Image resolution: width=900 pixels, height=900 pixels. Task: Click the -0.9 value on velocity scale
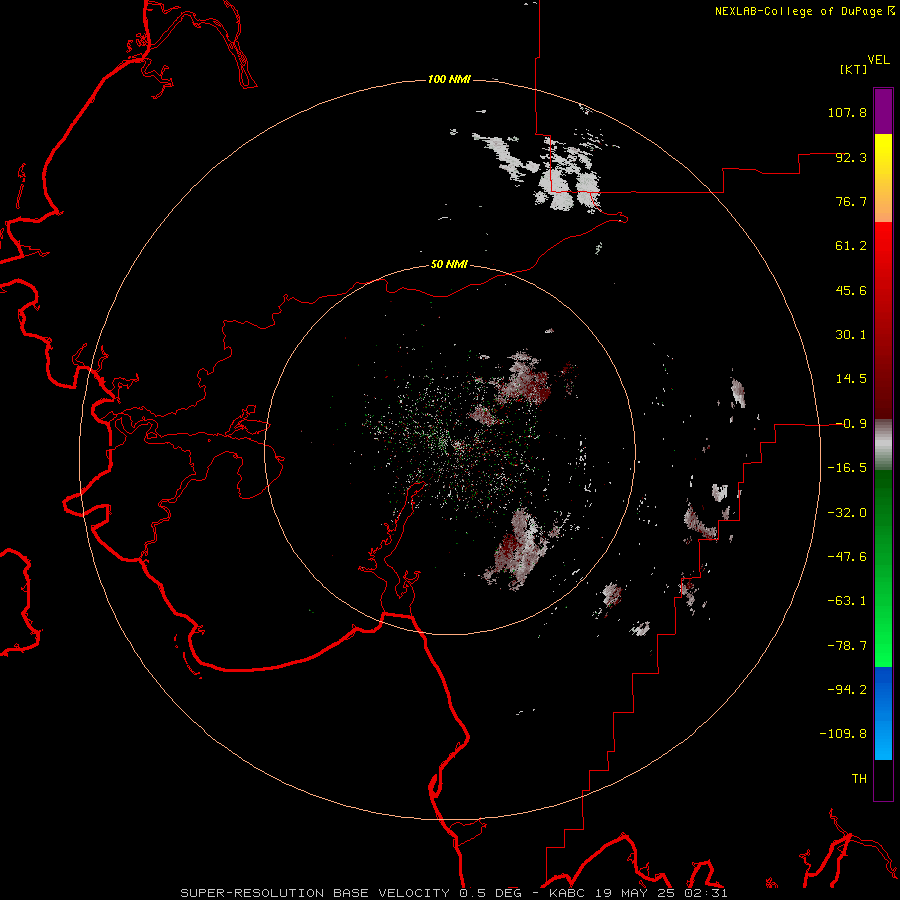[x=851, y=424]
